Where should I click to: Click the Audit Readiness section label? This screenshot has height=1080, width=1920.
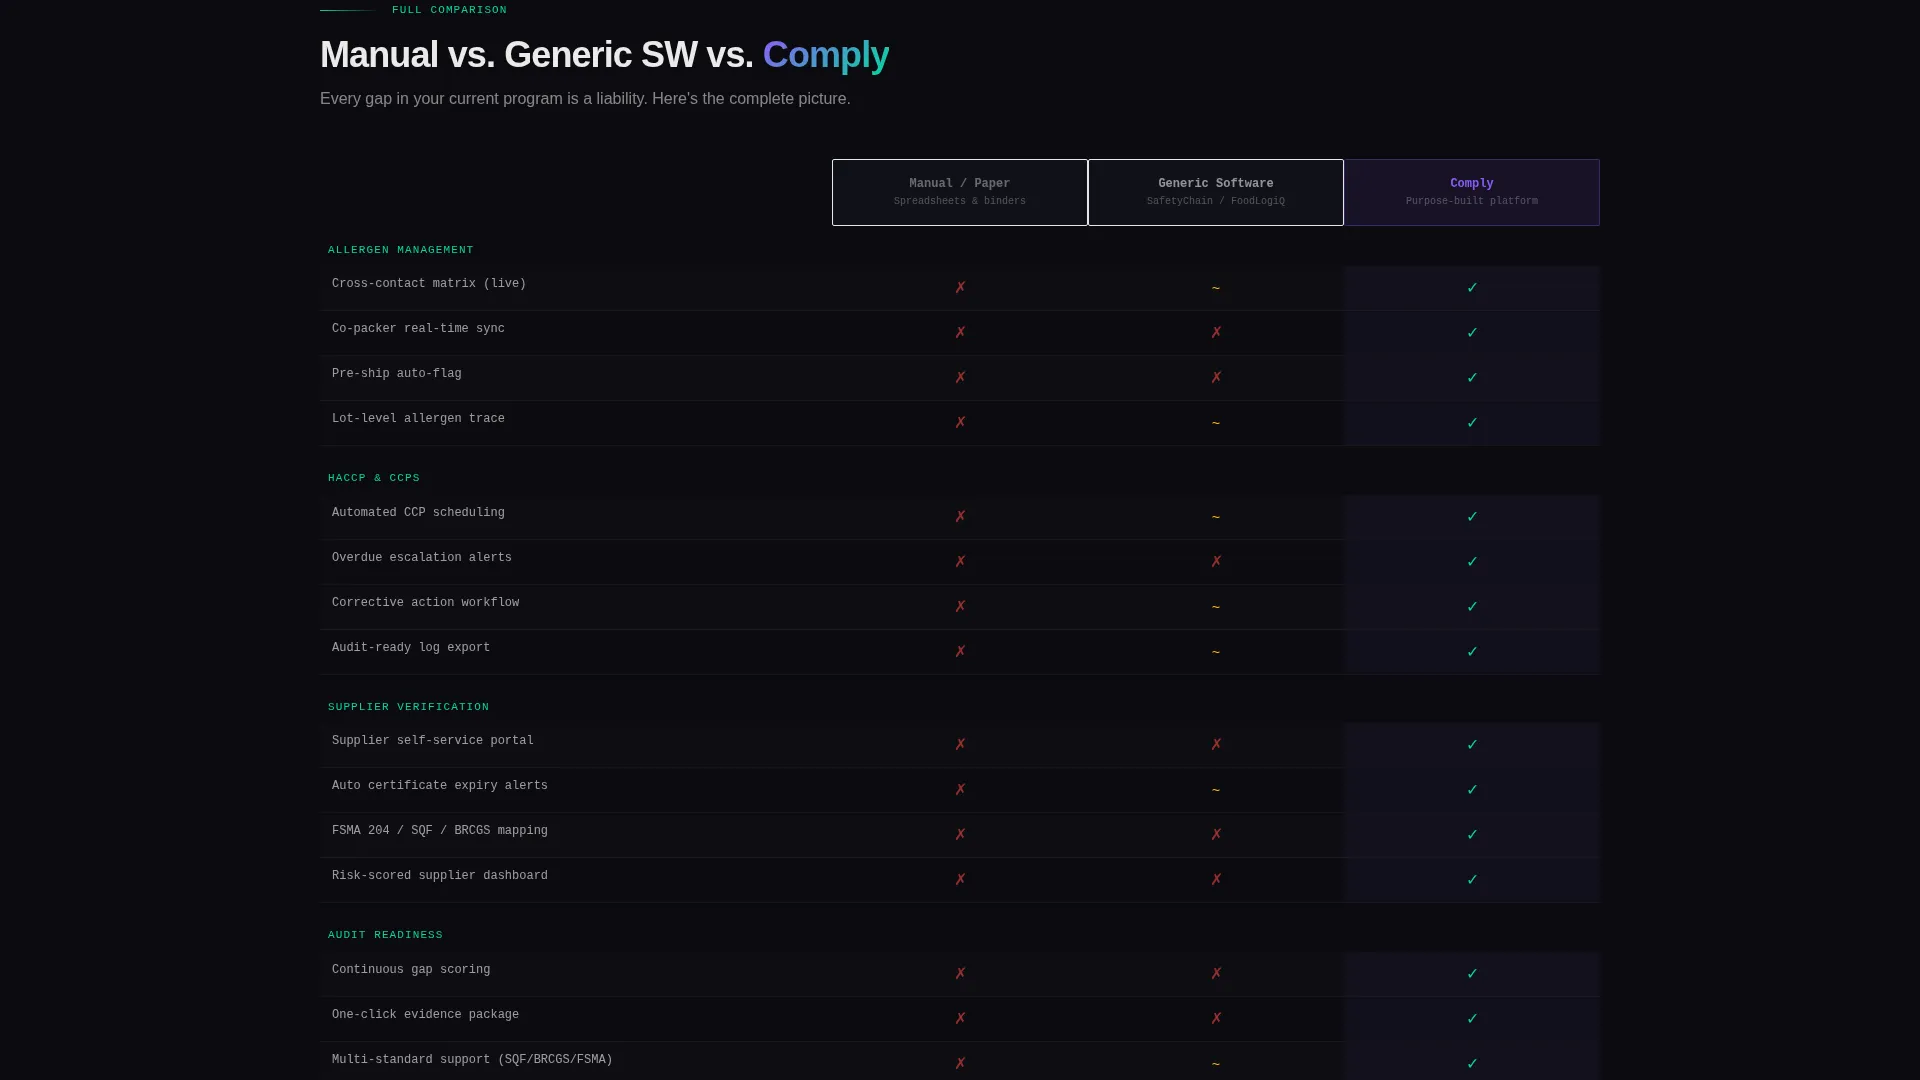click(385, 935)
